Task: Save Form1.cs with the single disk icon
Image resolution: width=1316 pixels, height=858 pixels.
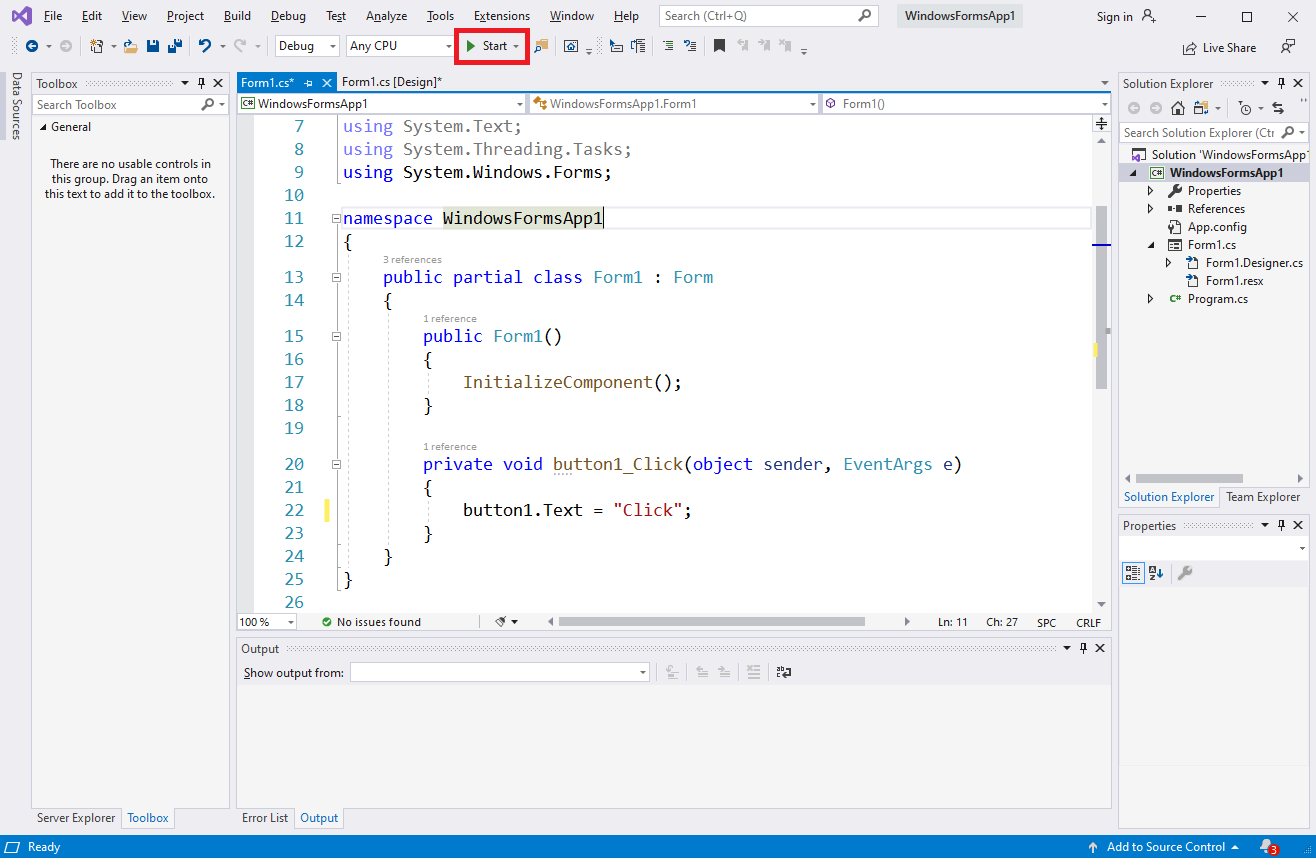Action: [x=153, y=46]
